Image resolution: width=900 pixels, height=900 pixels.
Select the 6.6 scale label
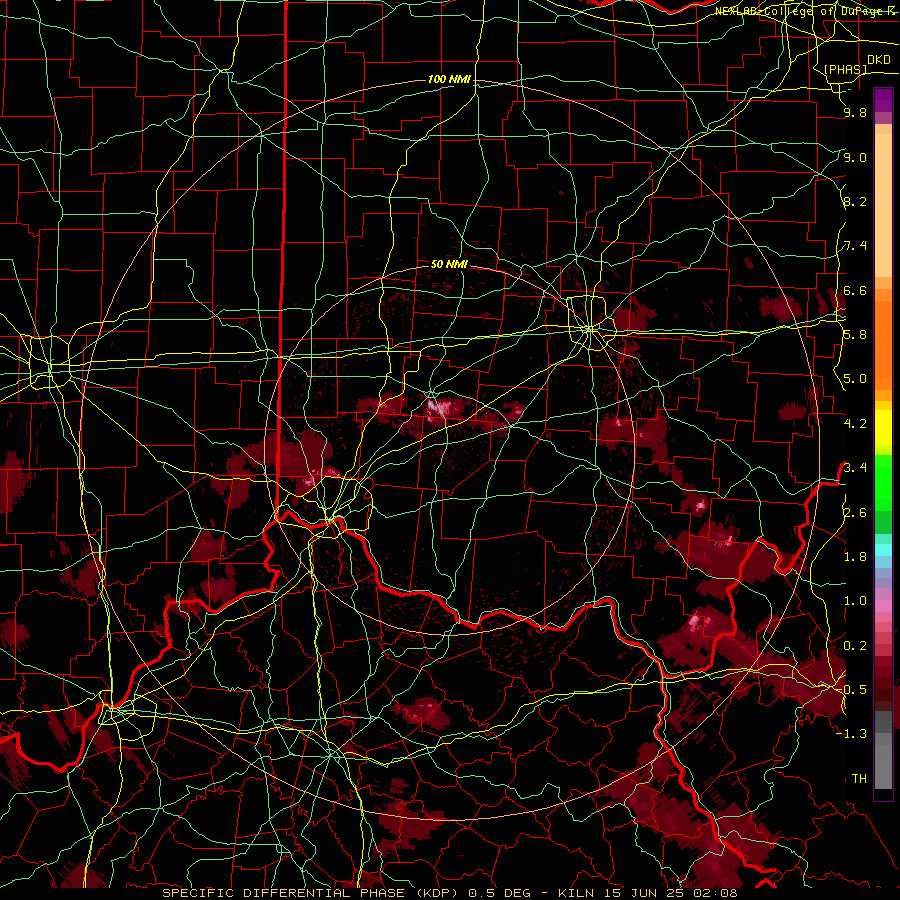pos(855,290)
